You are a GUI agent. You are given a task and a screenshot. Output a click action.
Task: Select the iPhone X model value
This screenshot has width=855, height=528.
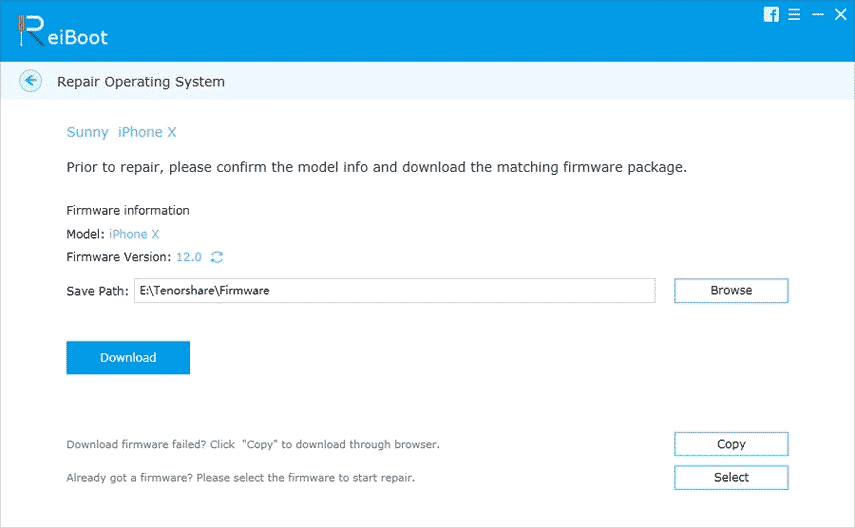(x=134, y=234)
